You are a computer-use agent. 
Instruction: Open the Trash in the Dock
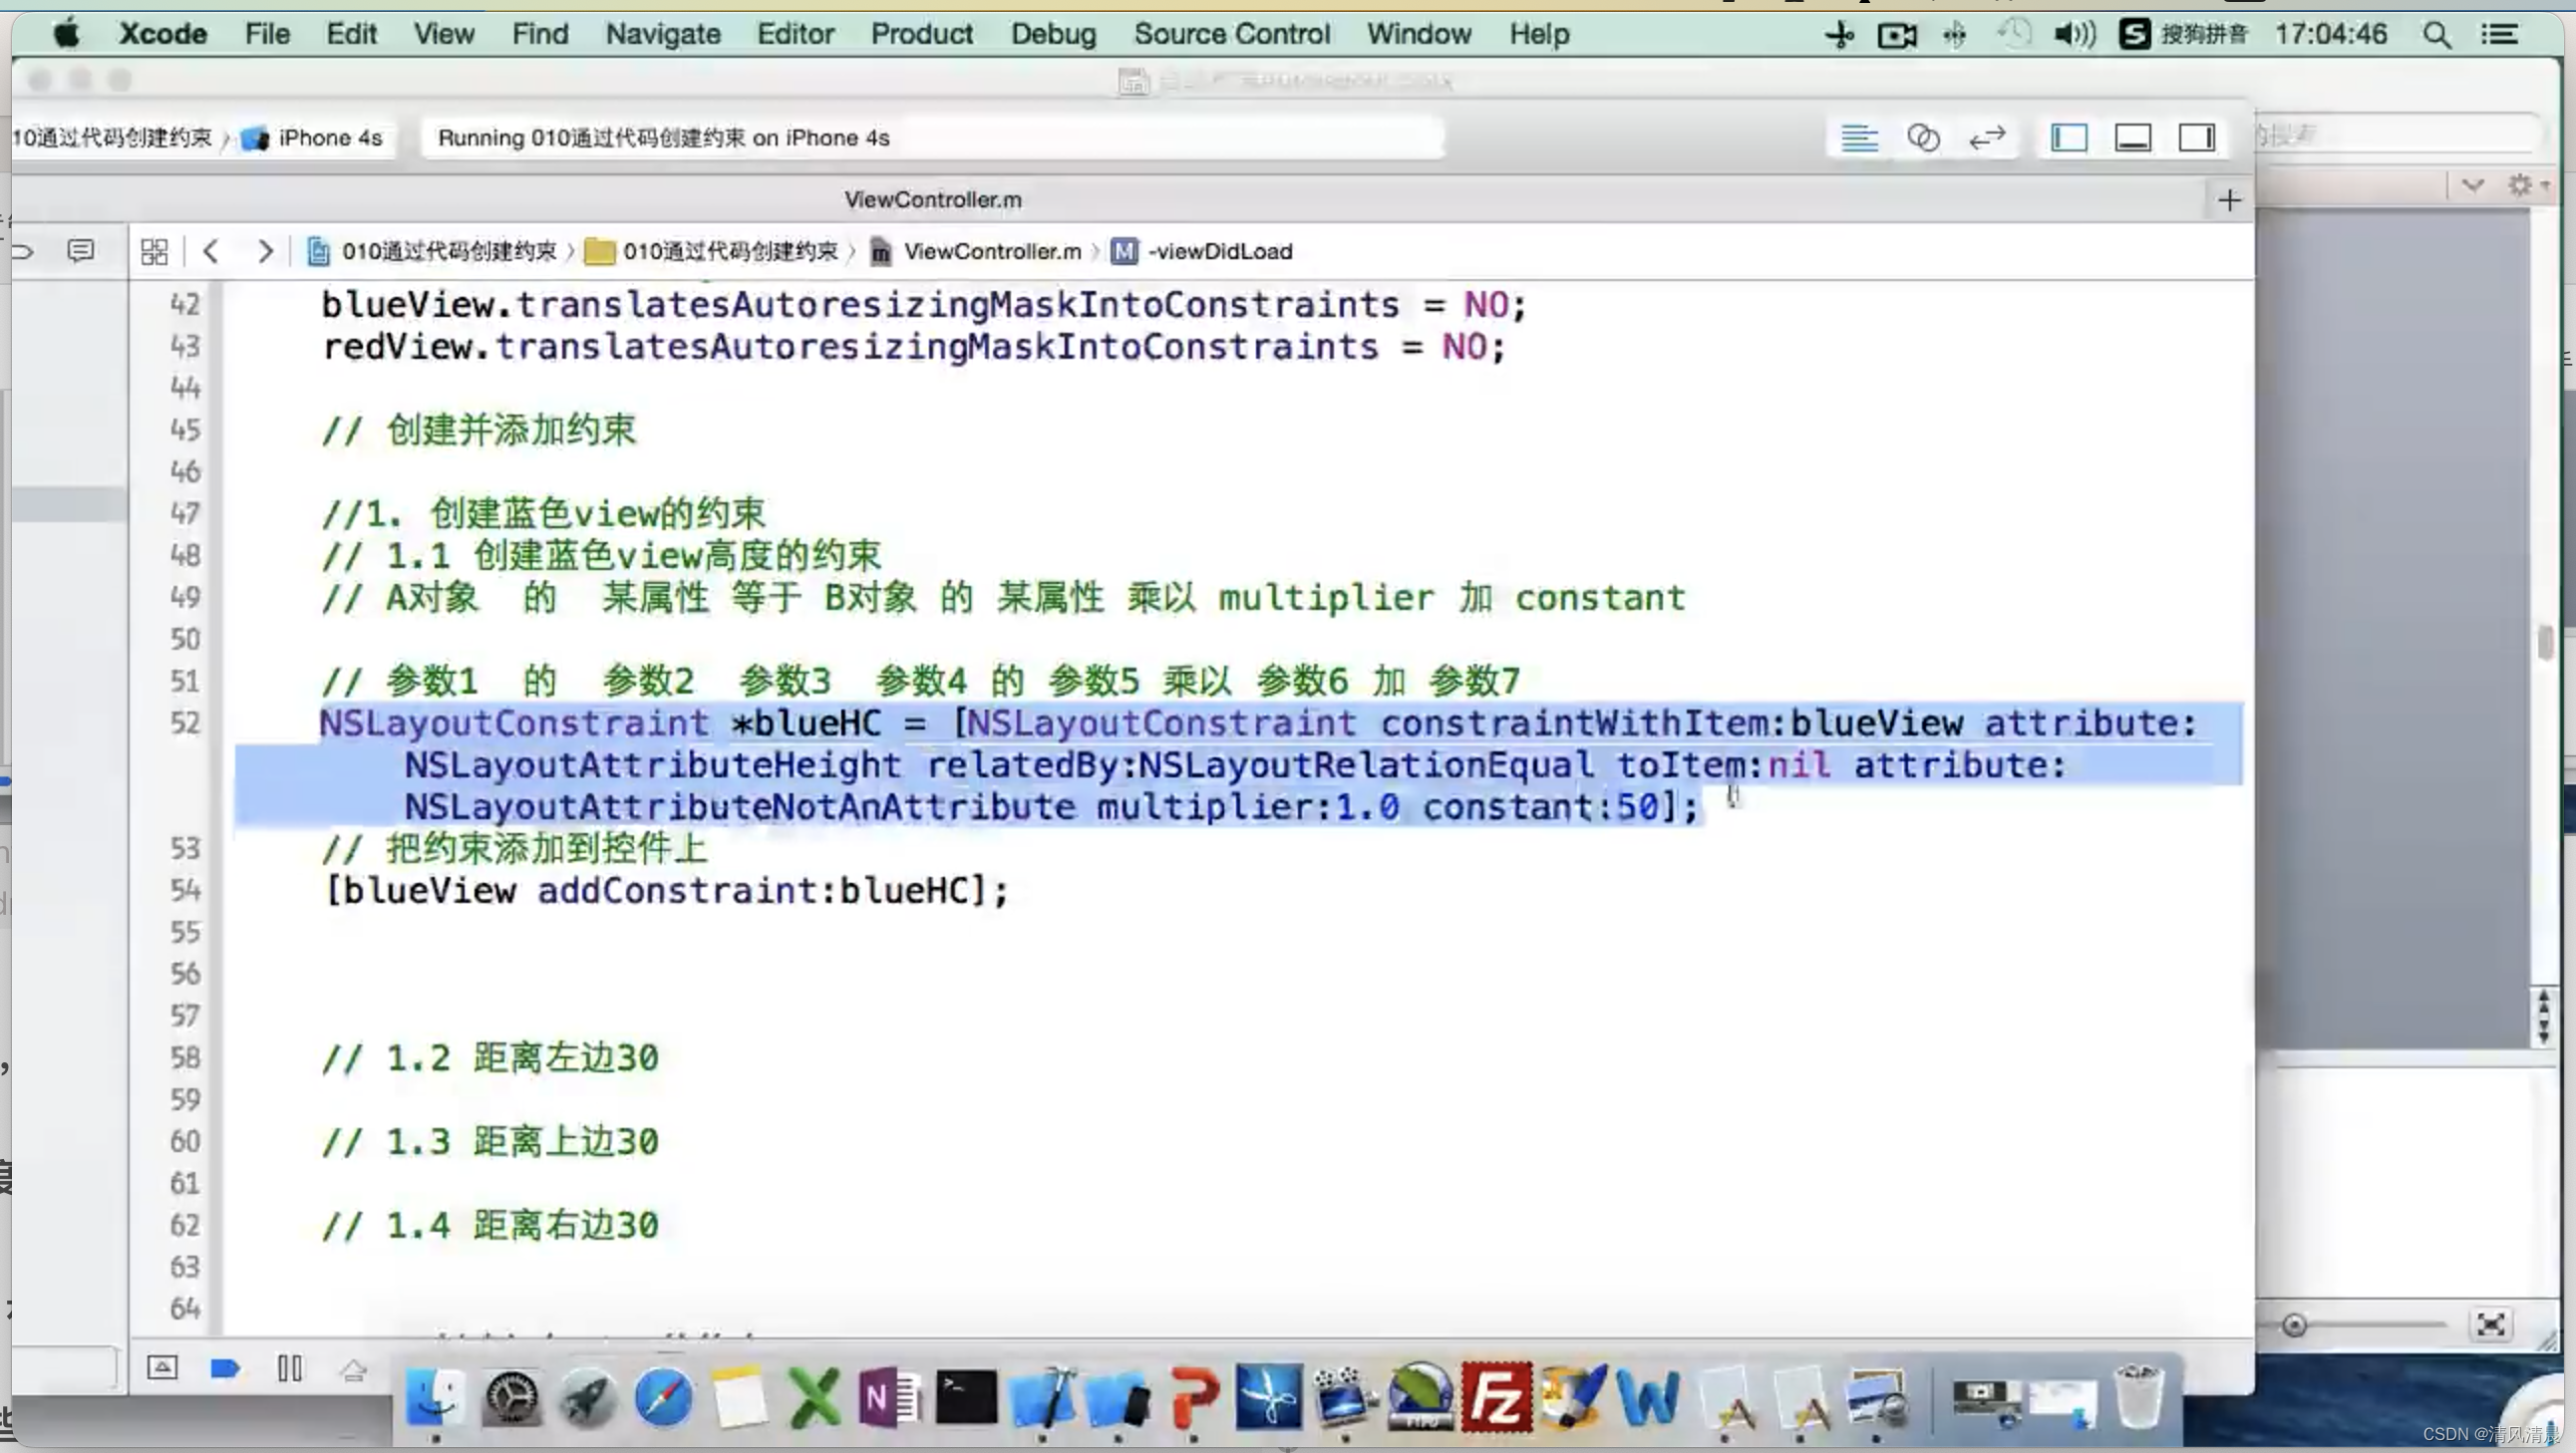click(2139, 1396)
